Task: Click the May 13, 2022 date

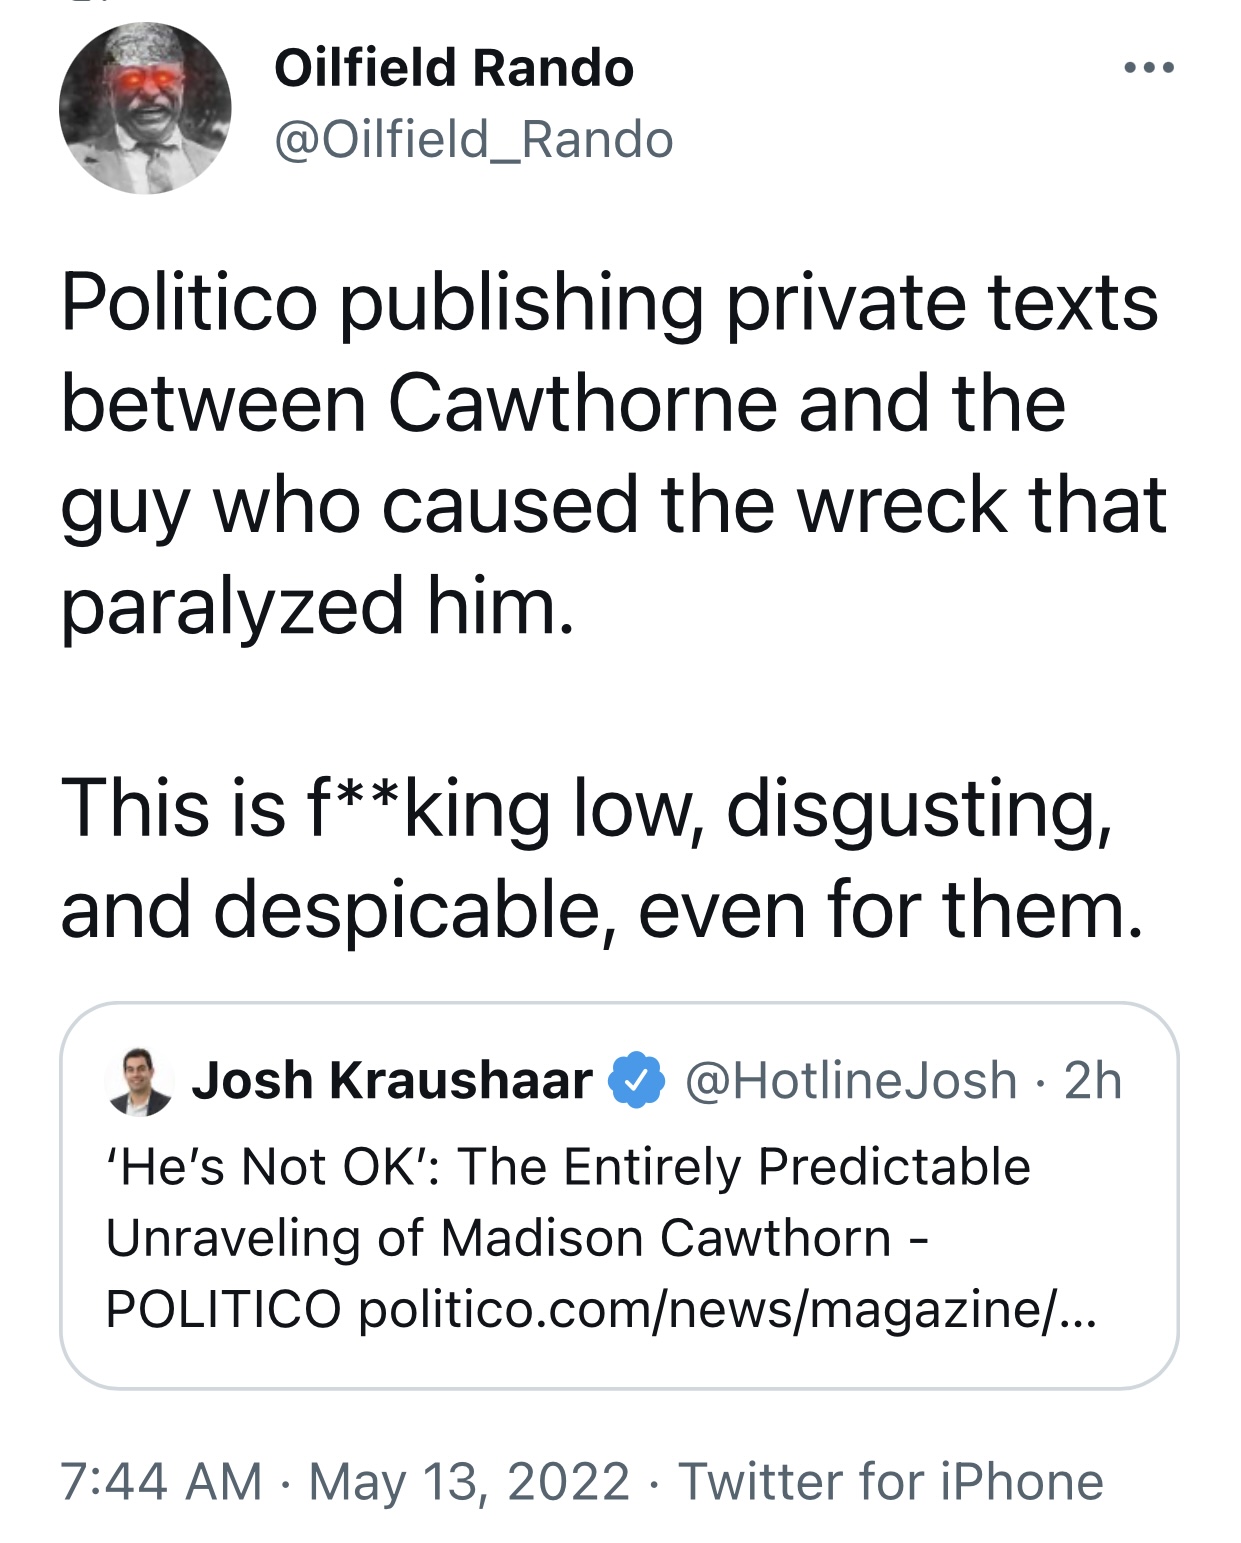Action: [469, 1481]
